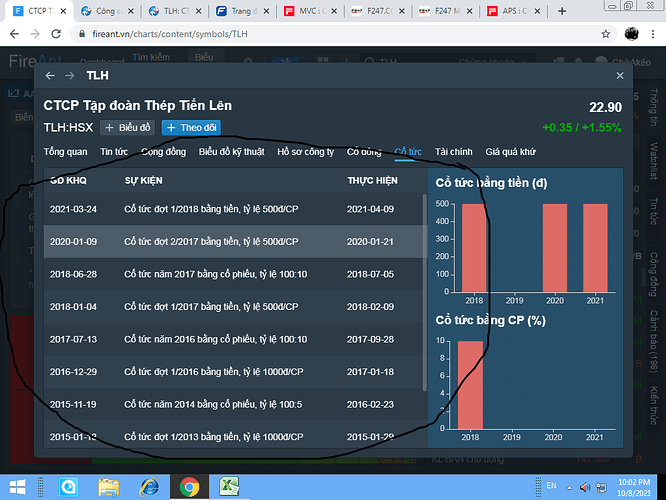This screenshot has height=500, width=666.
Task: Switch to the TLH: CT browser tab
Action: click(175, 11)
